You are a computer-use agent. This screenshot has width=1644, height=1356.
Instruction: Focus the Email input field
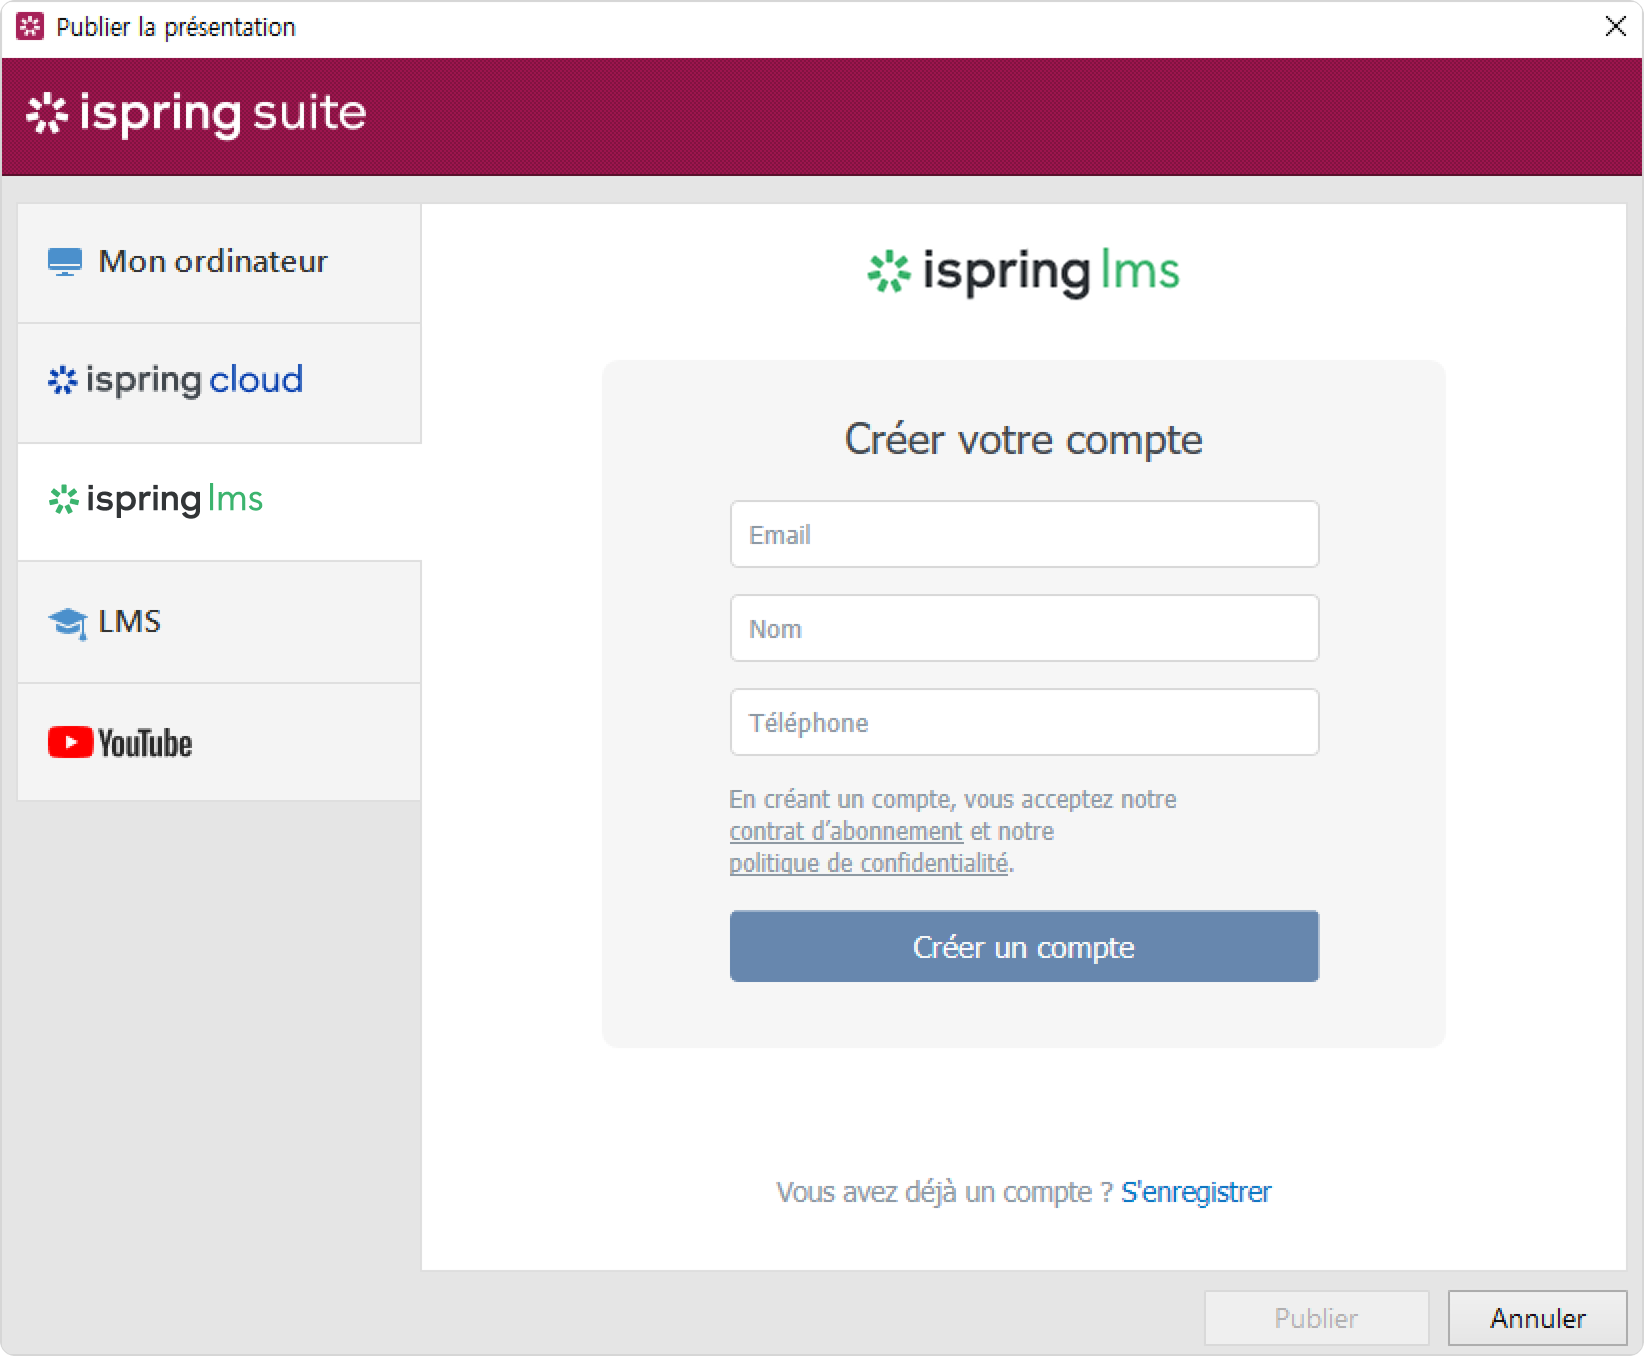pyautogui.click(x=1024, y=535)
